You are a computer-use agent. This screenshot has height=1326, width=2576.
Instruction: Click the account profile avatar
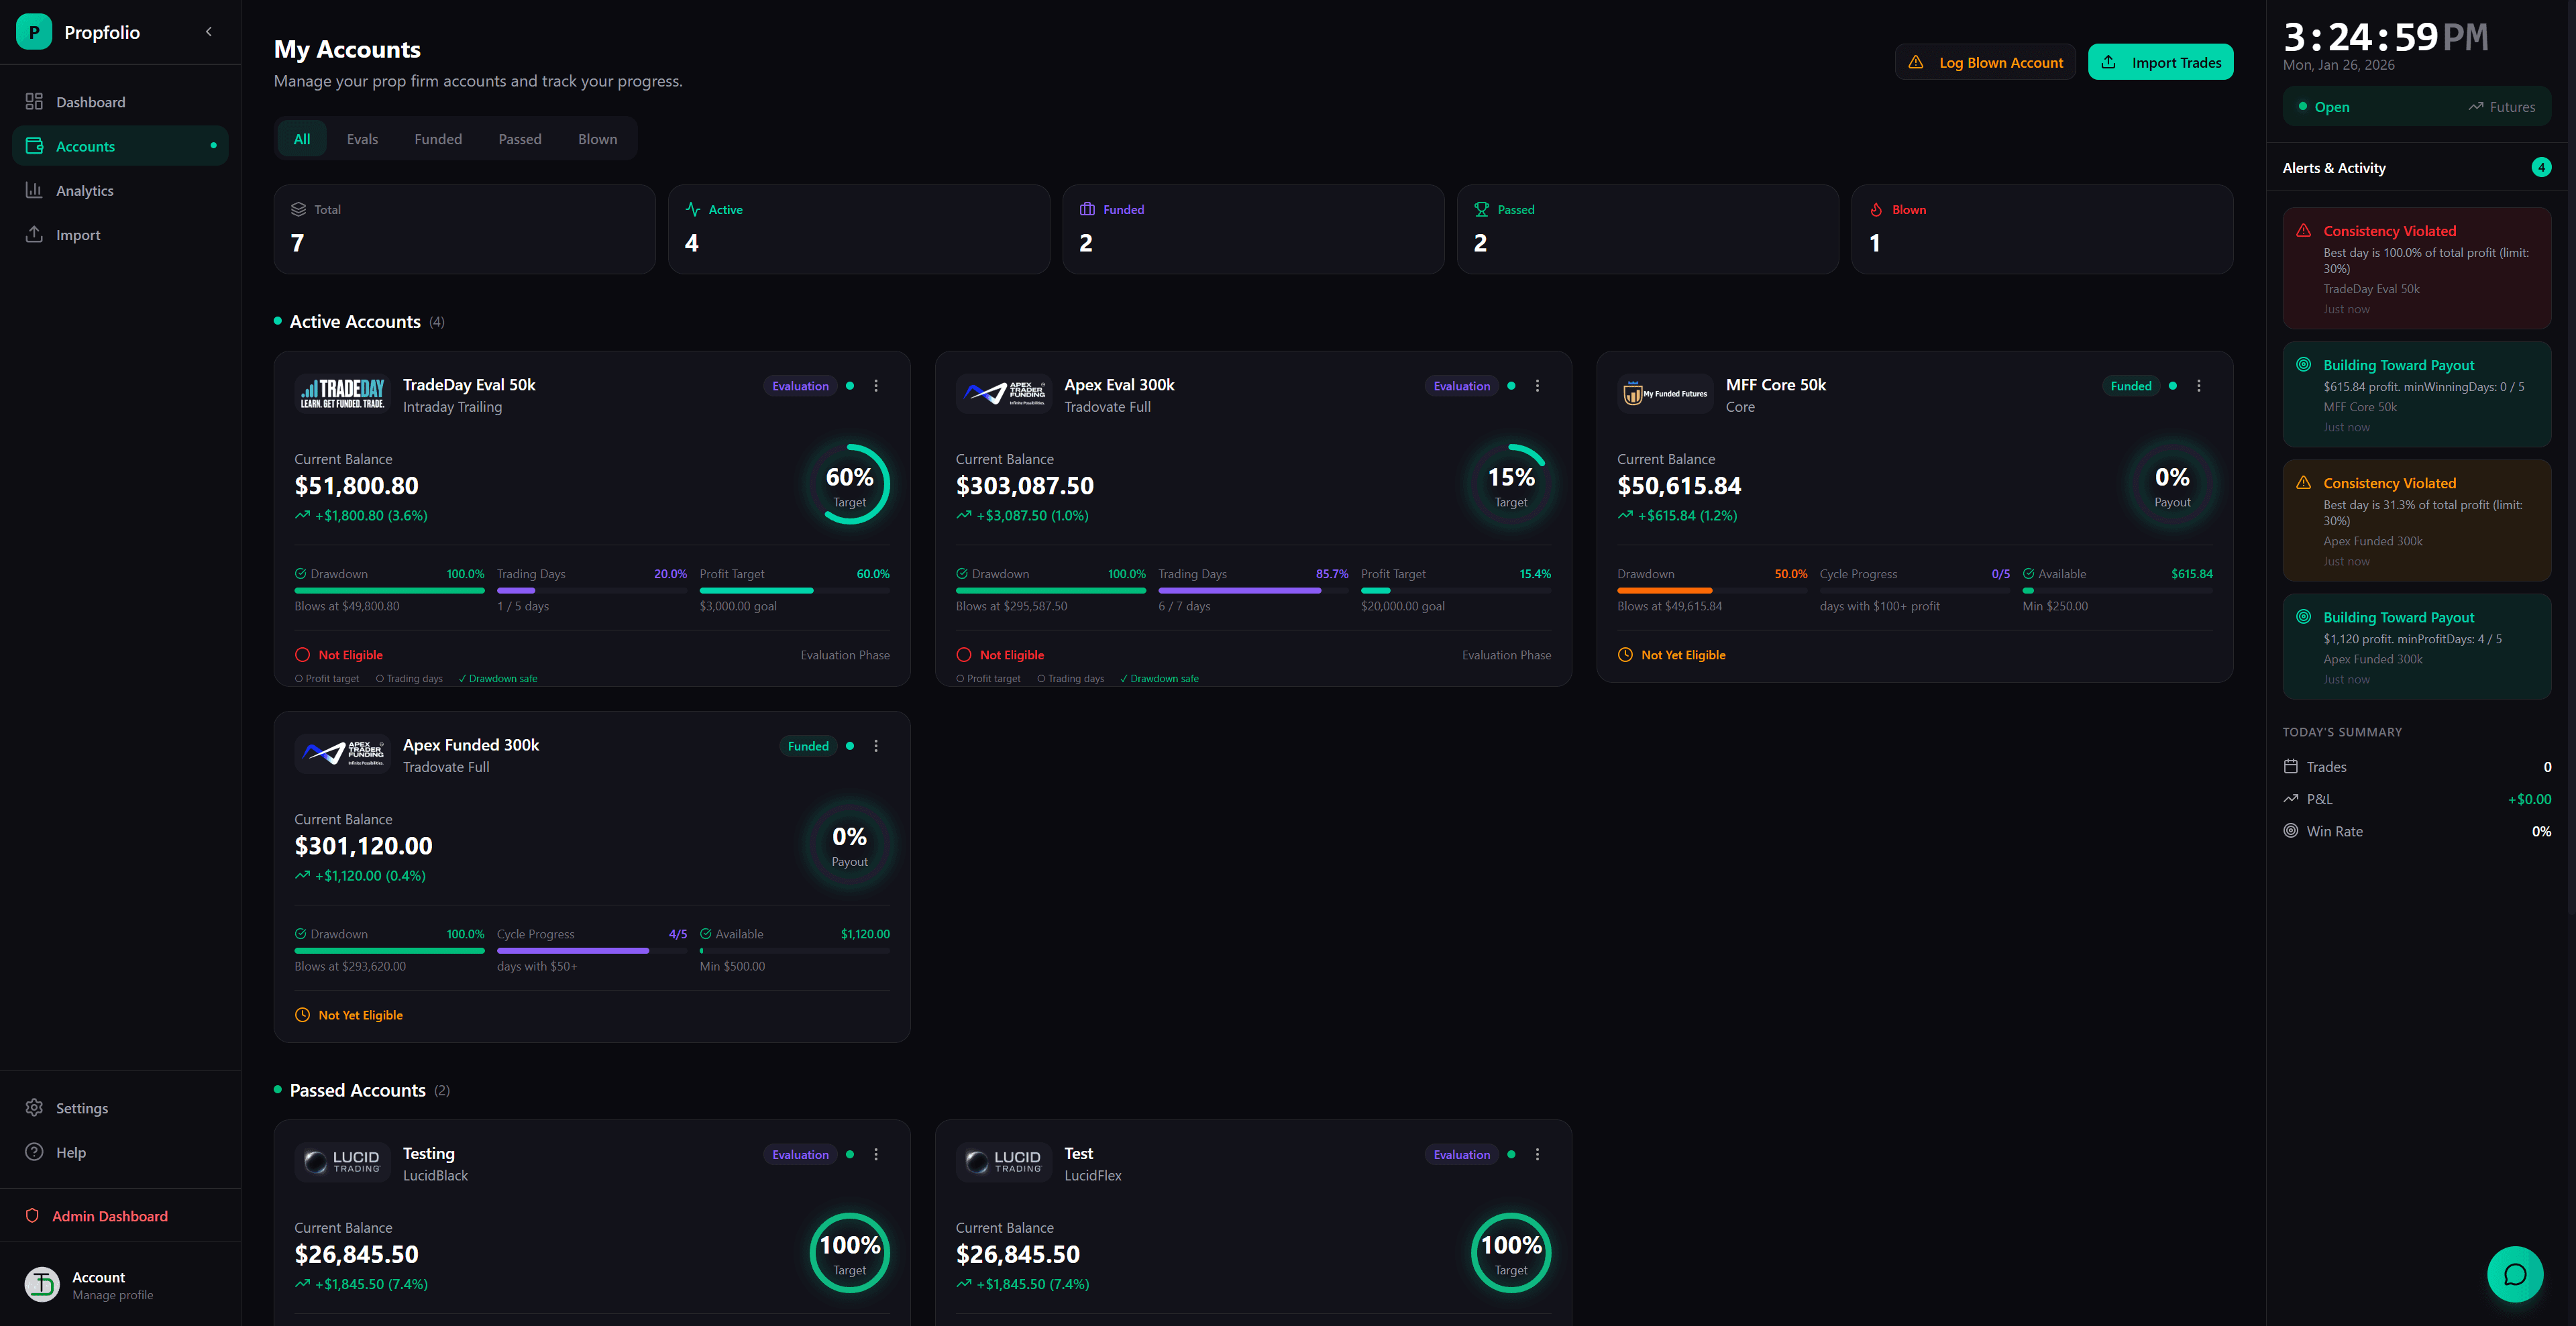[42, 1285]
